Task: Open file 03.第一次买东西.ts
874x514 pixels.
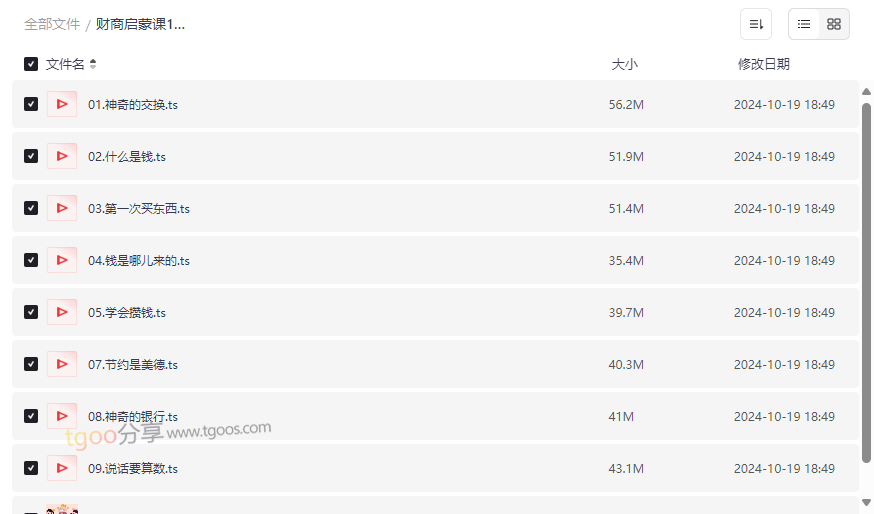Action: click(x=139, y=208)
